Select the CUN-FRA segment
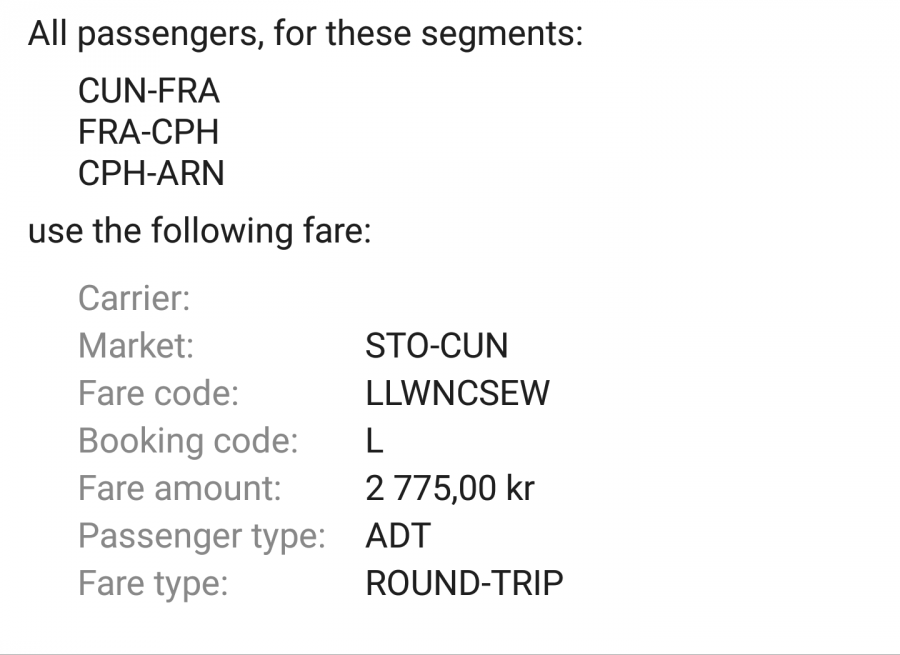Viewport: 900px width, 655px height. pos(147,93)
